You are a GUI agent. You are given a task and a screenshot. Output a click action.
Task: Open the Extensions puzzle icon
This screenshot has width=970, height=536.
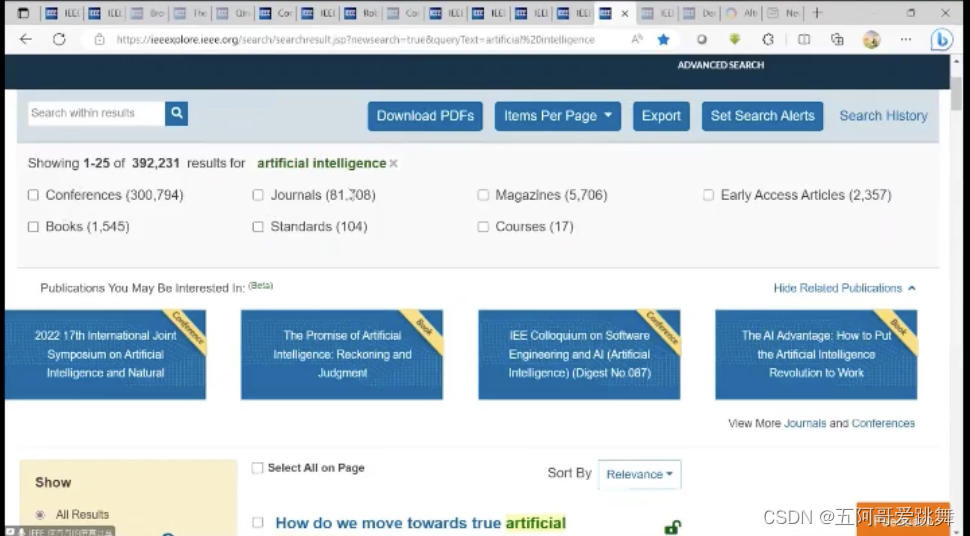(768, 40)
